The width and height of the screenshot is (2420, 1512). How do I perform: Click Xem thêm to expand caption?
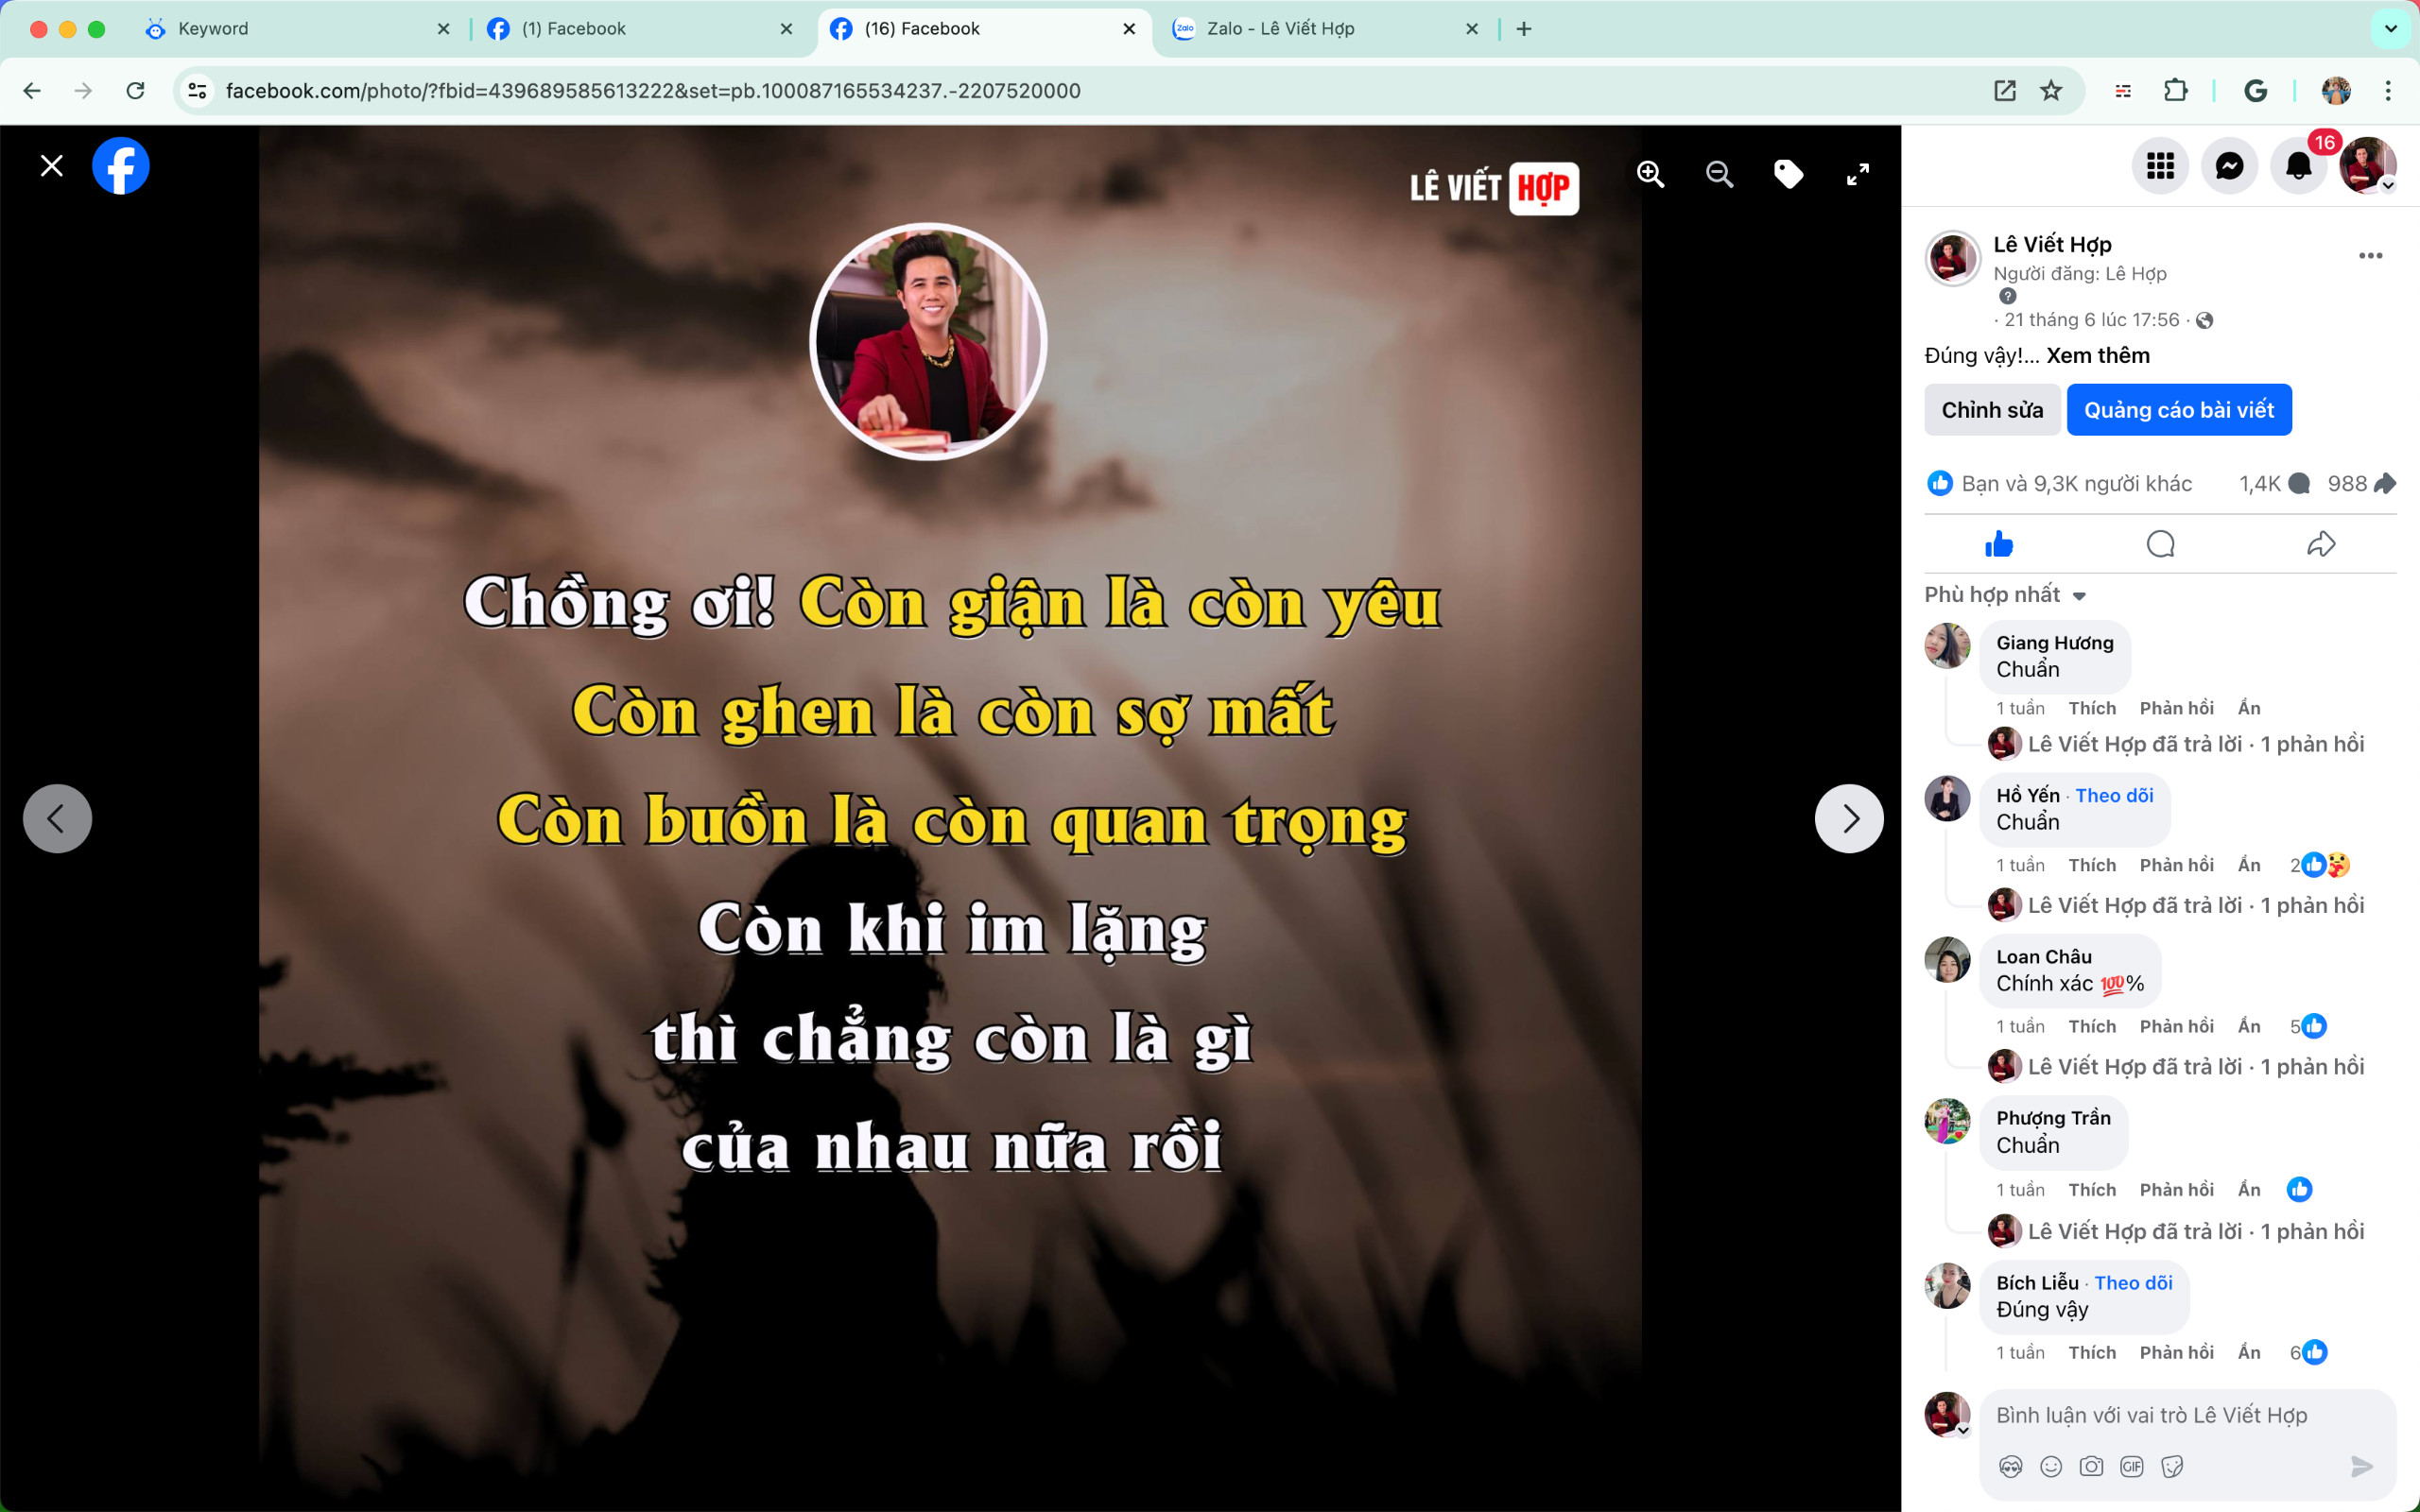coord(2097,356)
